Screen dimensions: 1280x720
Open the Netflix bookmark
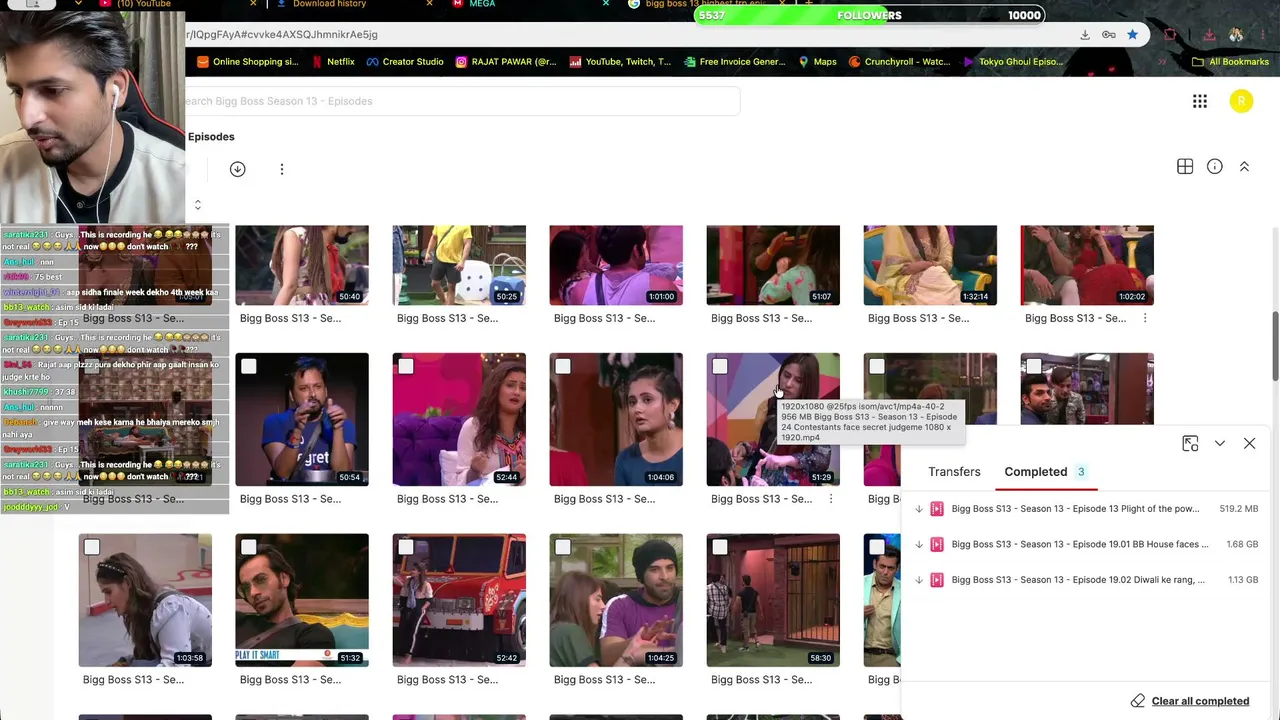(x=333, y=62)
